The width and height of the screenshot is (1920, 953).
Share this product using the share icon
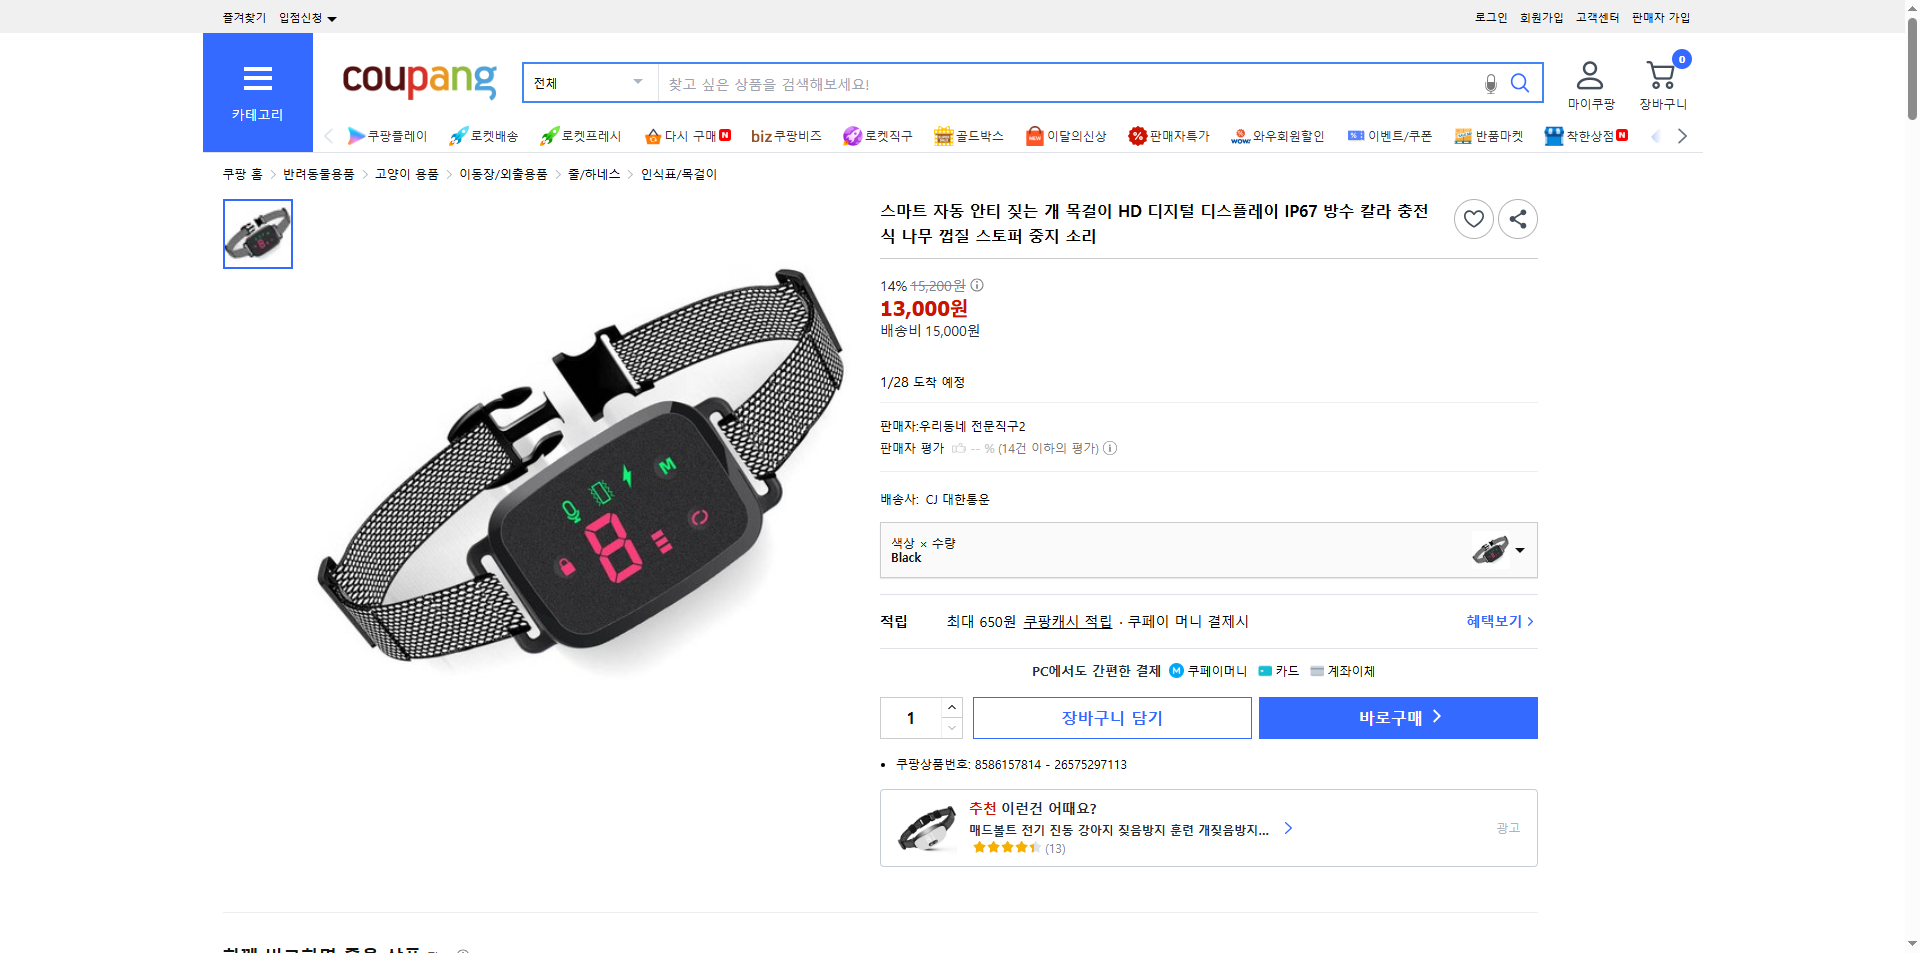click(x=1517, y=218)
